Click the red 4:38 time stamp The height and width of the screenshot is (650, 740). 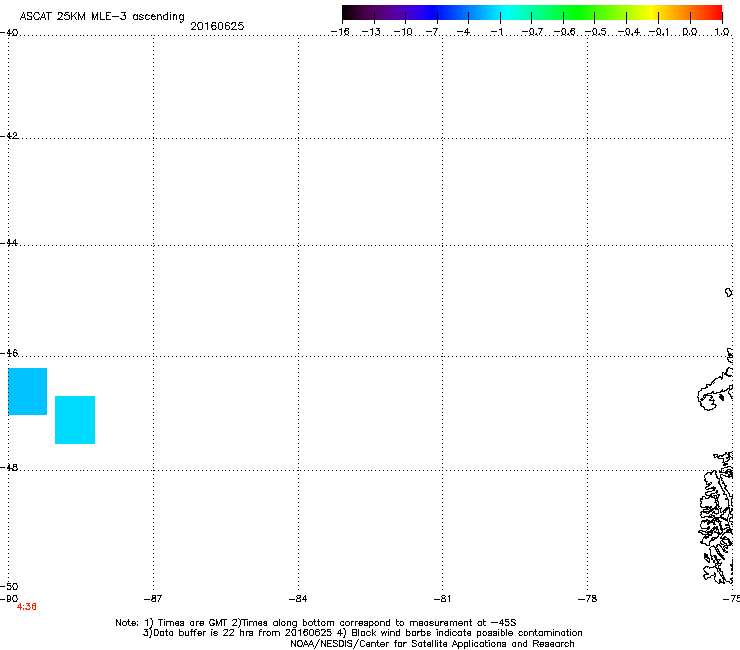click(26, 607)
